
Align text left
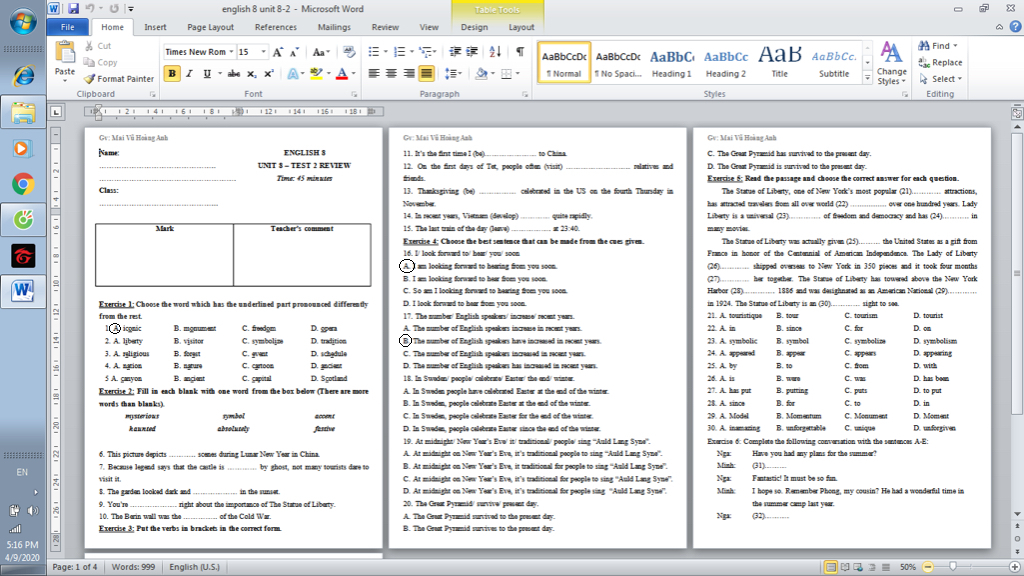[374, 74]
